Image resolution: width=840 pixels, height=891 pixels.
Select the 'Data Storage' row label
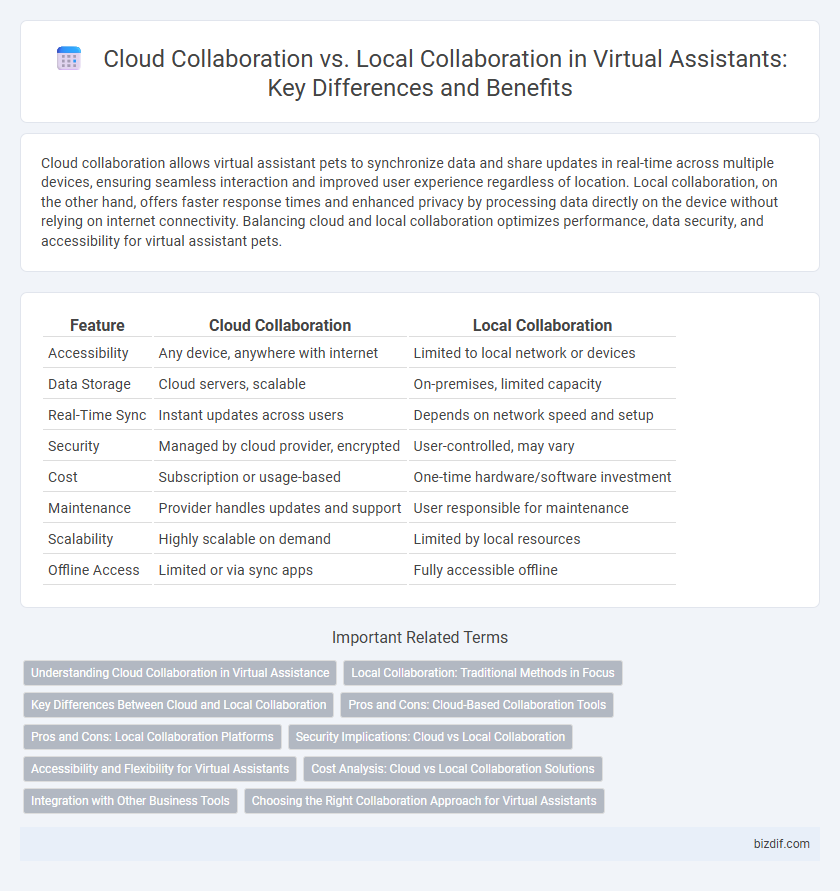coord(89,384)
